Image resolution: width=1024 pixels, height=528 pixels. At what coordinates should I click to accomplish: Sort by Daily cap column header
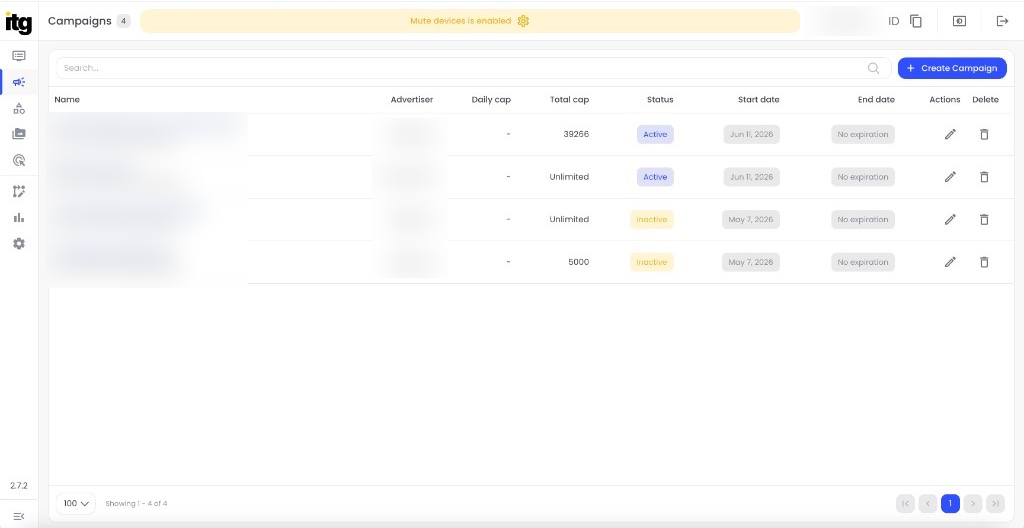point(491,100)
